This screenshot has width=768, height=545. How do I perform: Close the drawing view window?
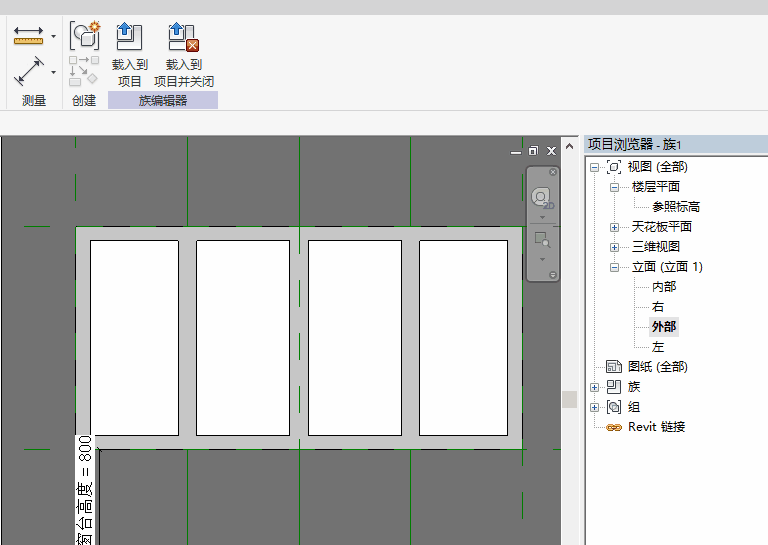click(x=552, y=151)
